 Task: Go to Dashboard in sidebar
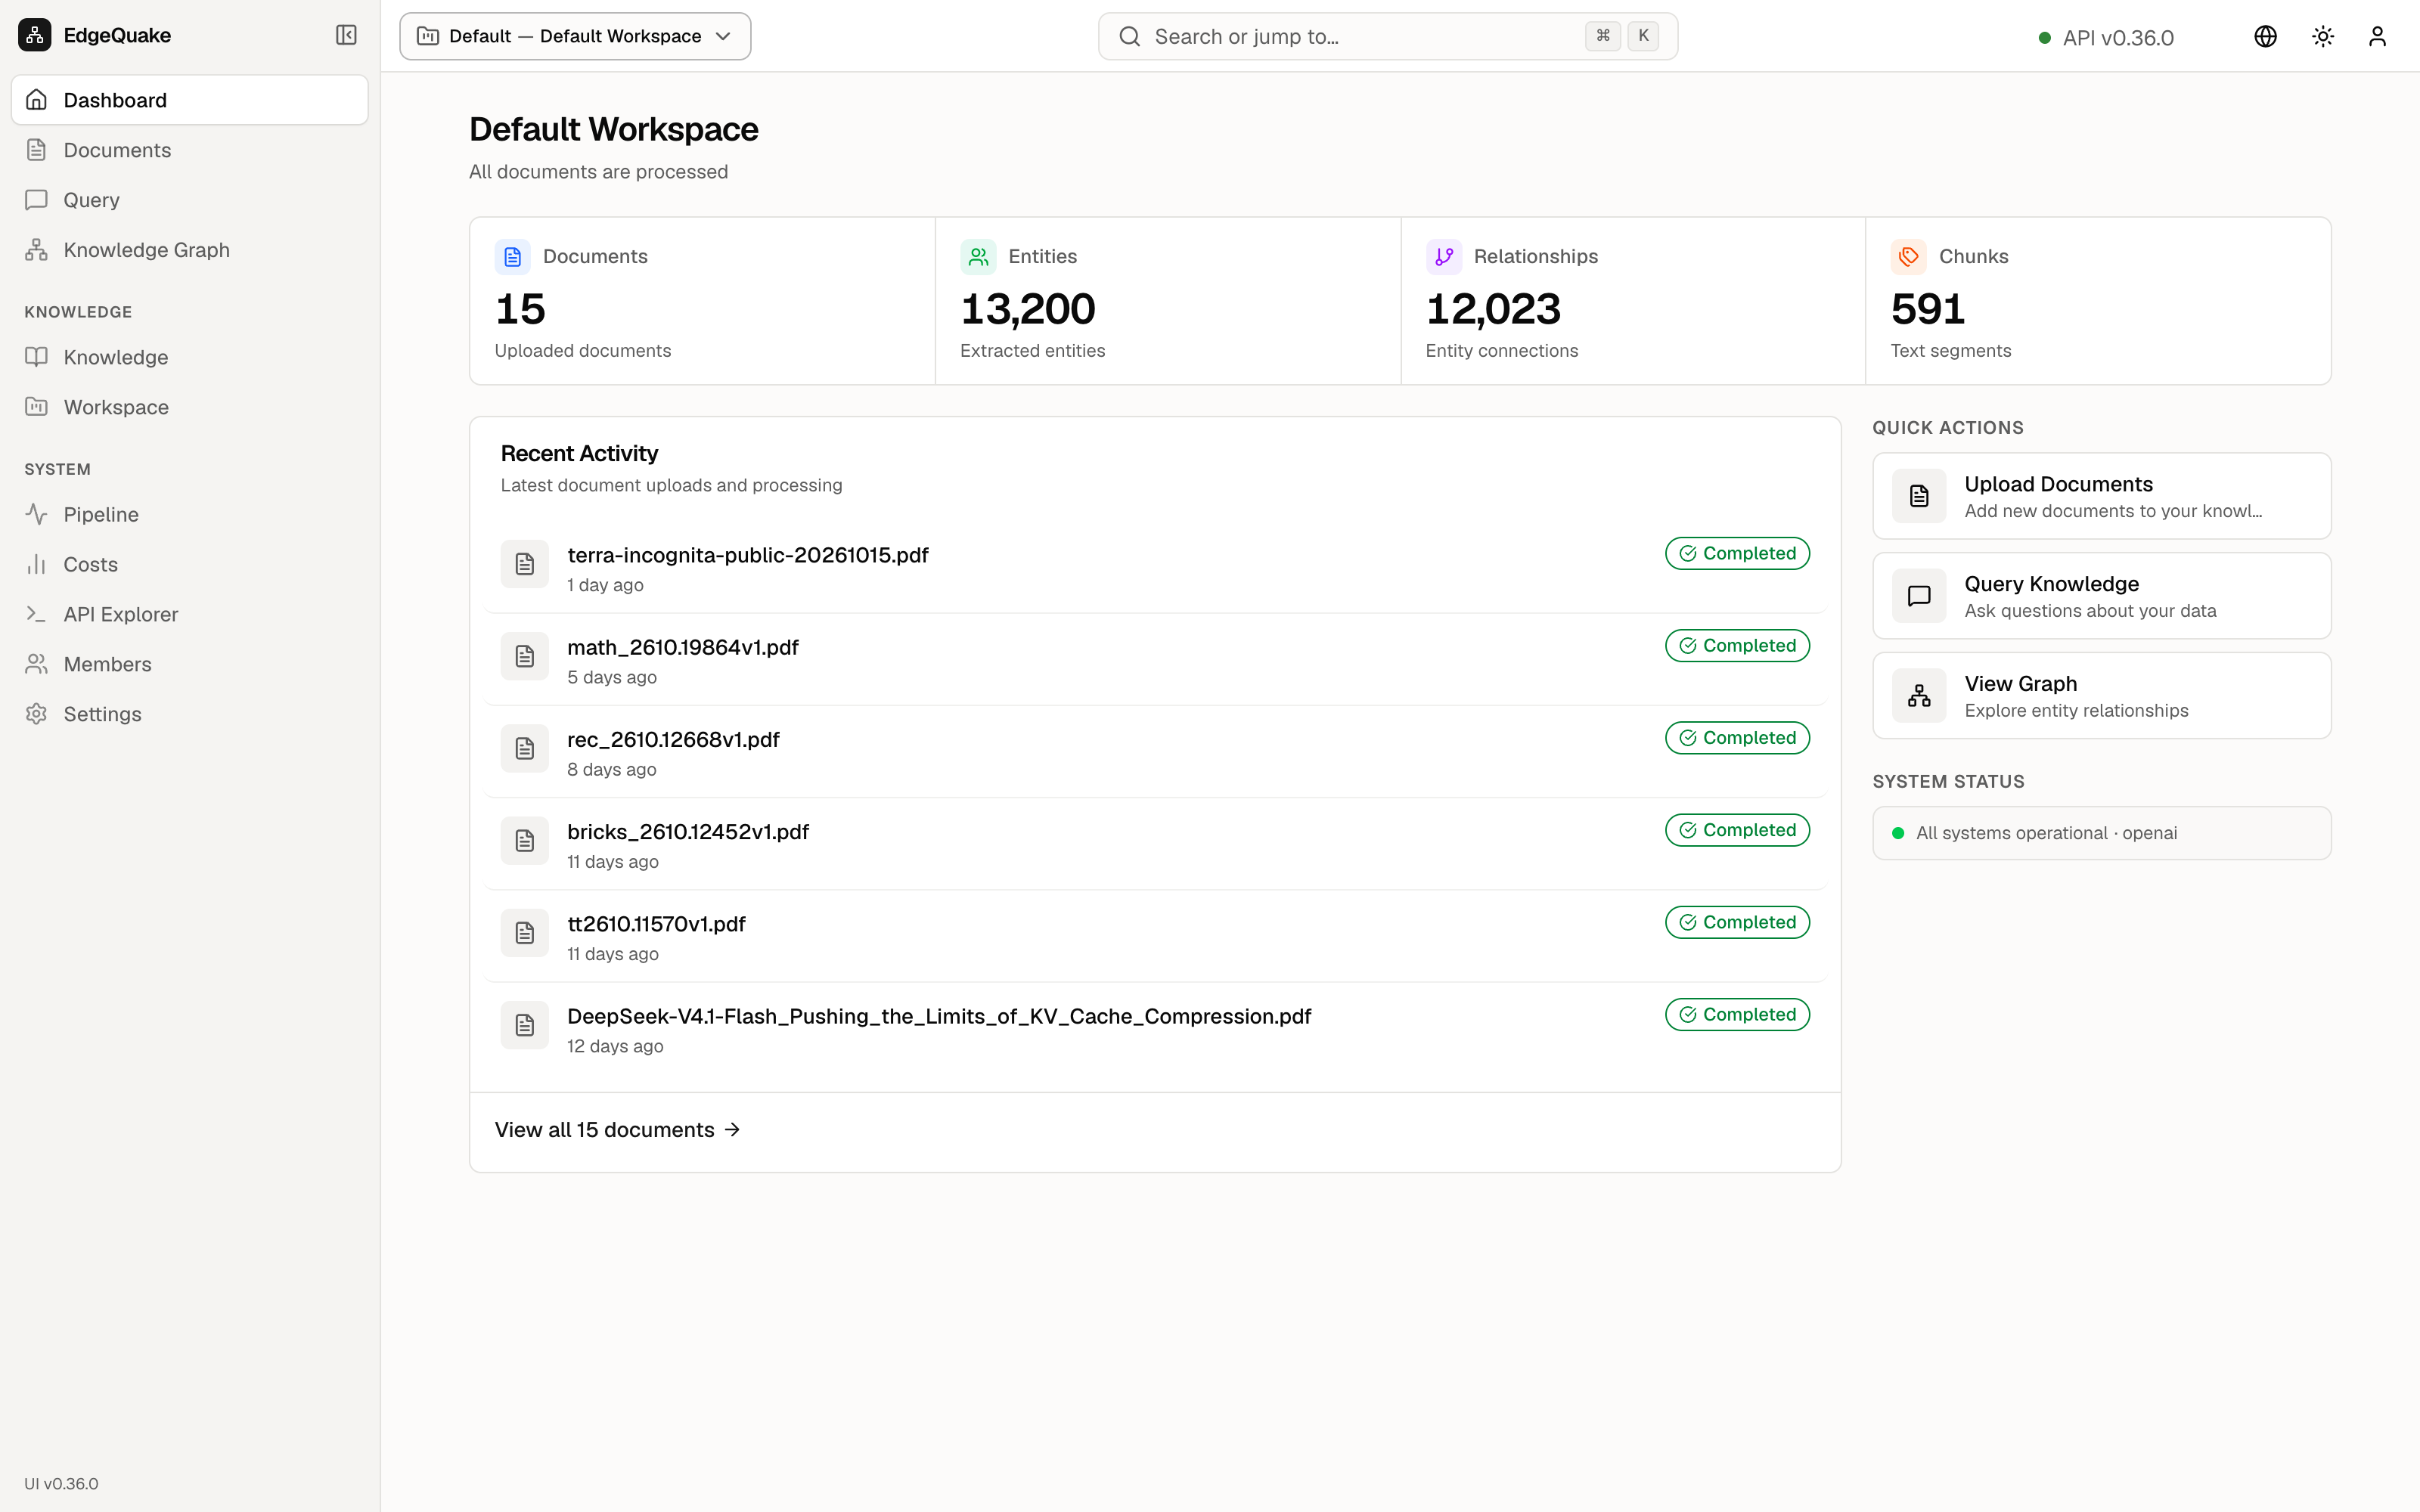[190, 100]
